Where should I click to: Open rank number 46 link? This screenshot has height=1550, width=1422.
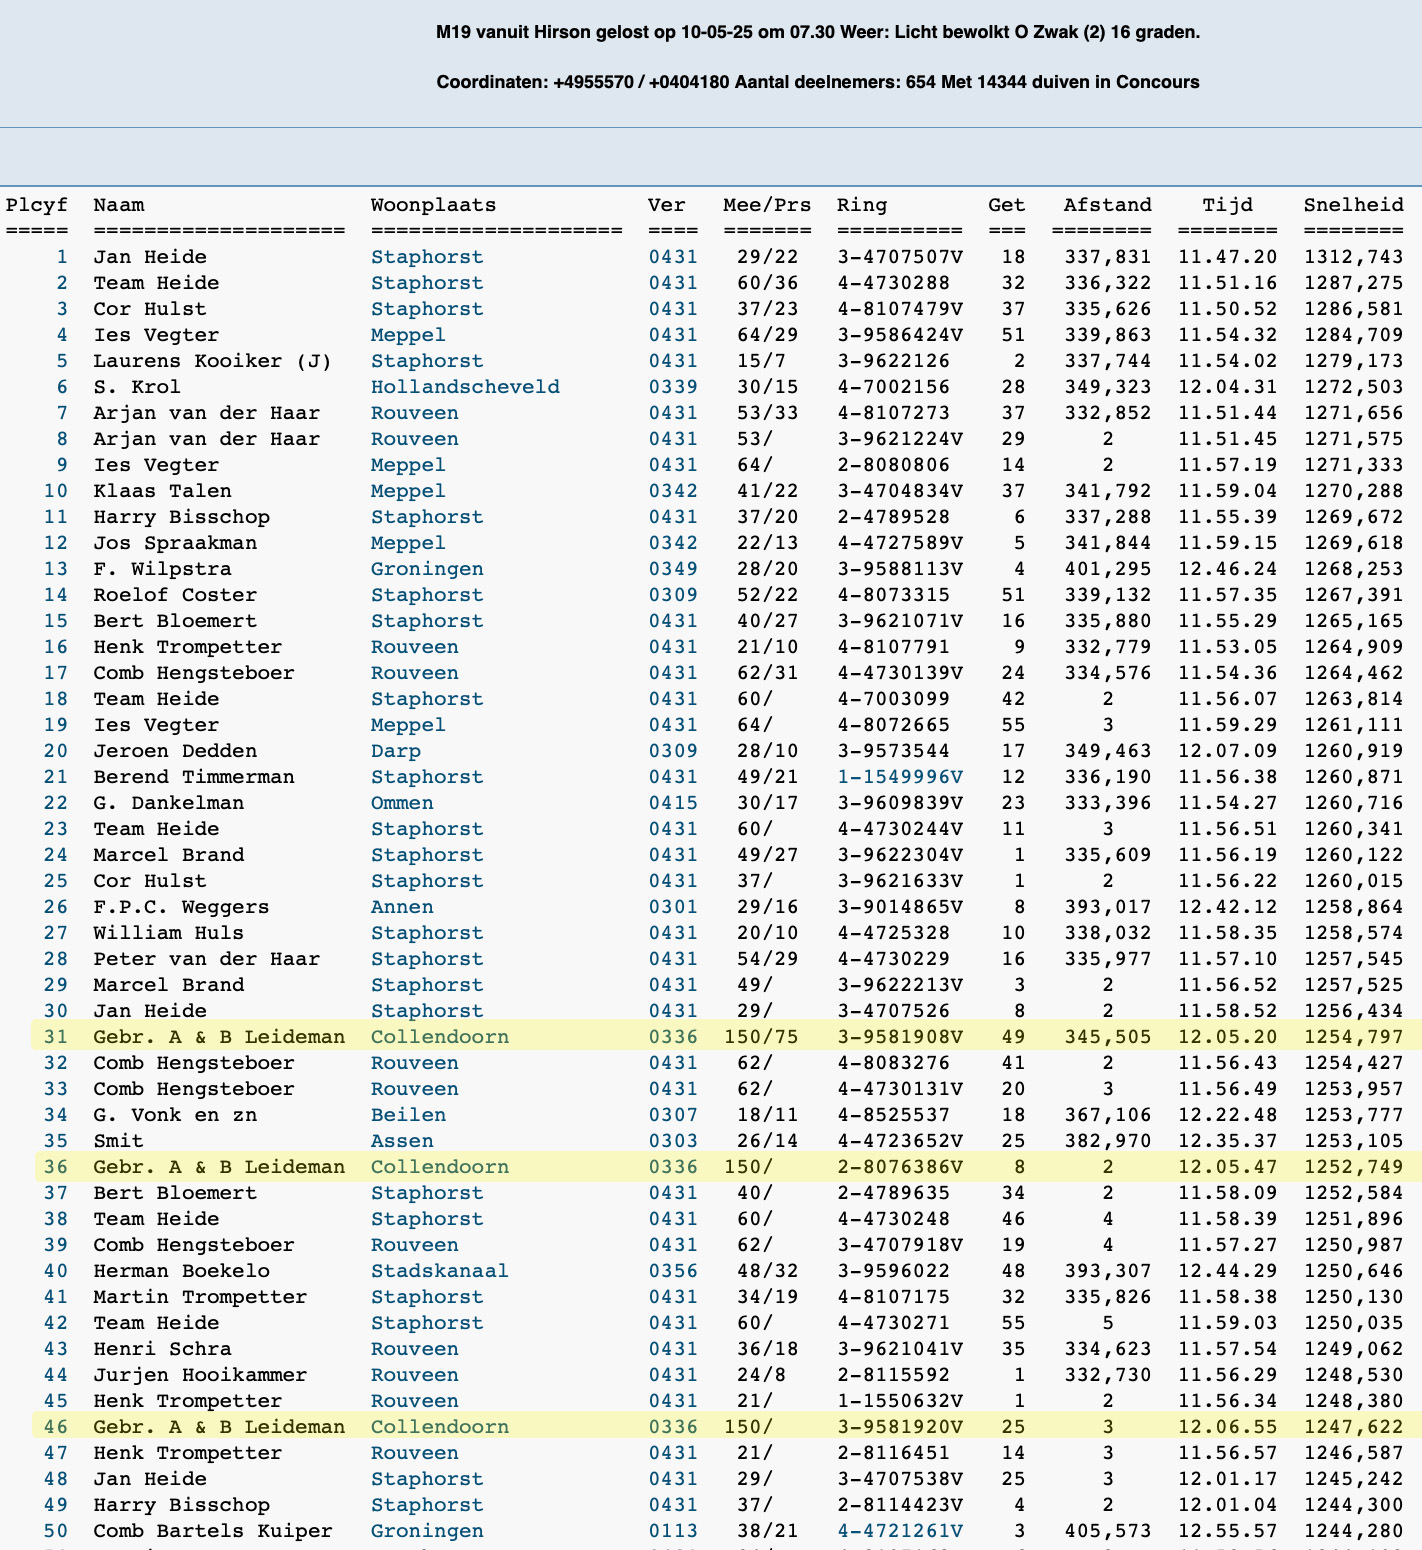(x=56, y=1427)
